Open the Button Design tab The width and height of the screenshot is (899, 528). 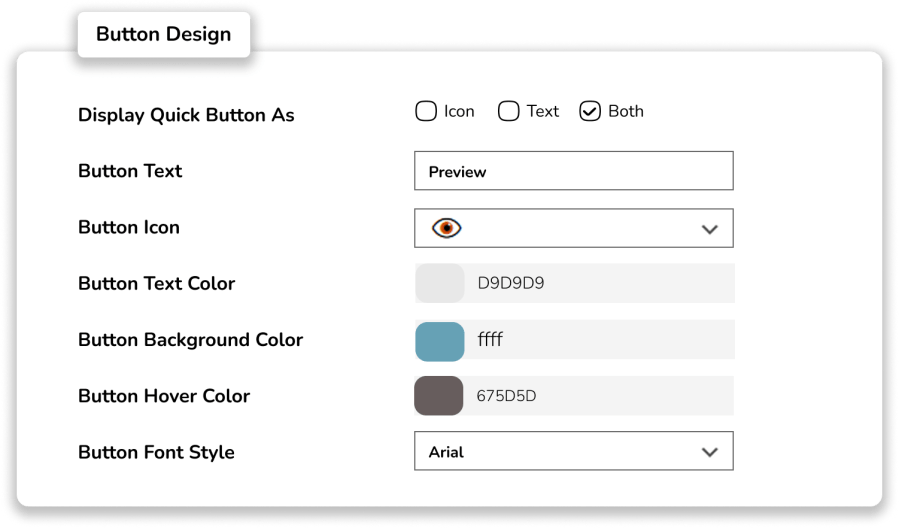click(163, 34)
